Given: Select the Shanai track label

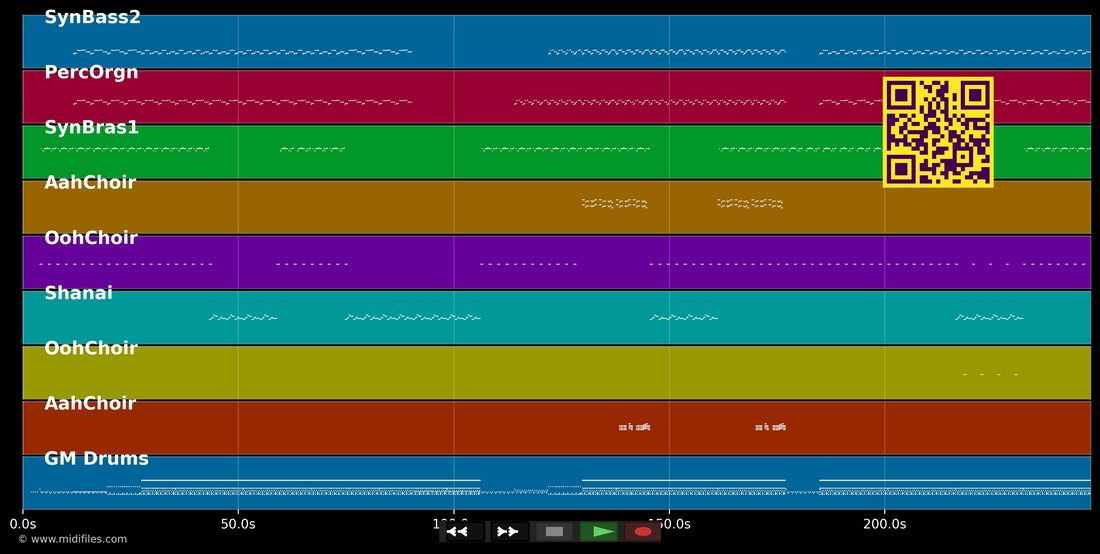Looking at the screenshot, I should coord(78,293).
